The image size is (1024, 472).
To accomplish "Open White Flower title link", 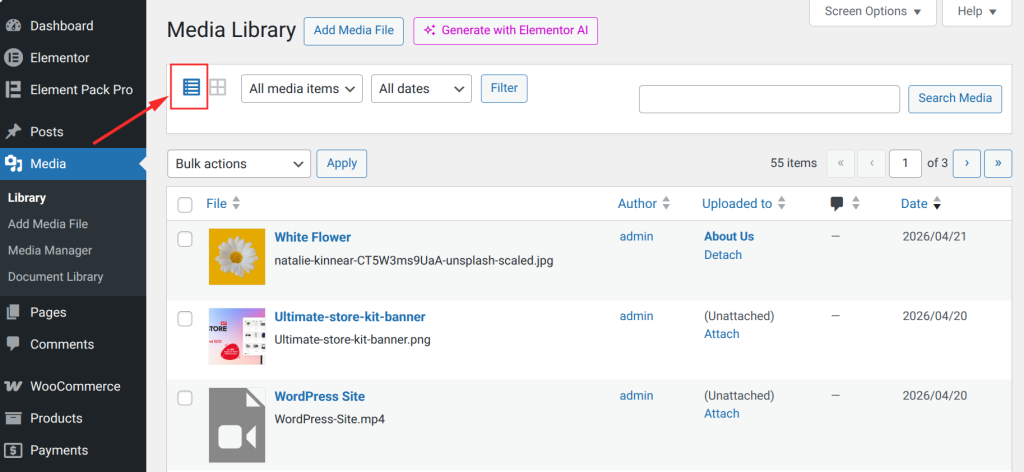I will click(x=313, y=237).
